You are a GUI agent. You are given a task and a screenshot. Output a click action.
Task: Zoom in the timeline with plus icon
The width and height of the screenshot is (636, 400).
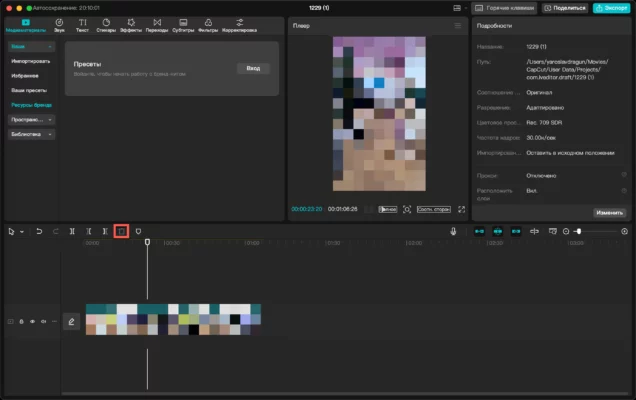(x=625, y=231)
